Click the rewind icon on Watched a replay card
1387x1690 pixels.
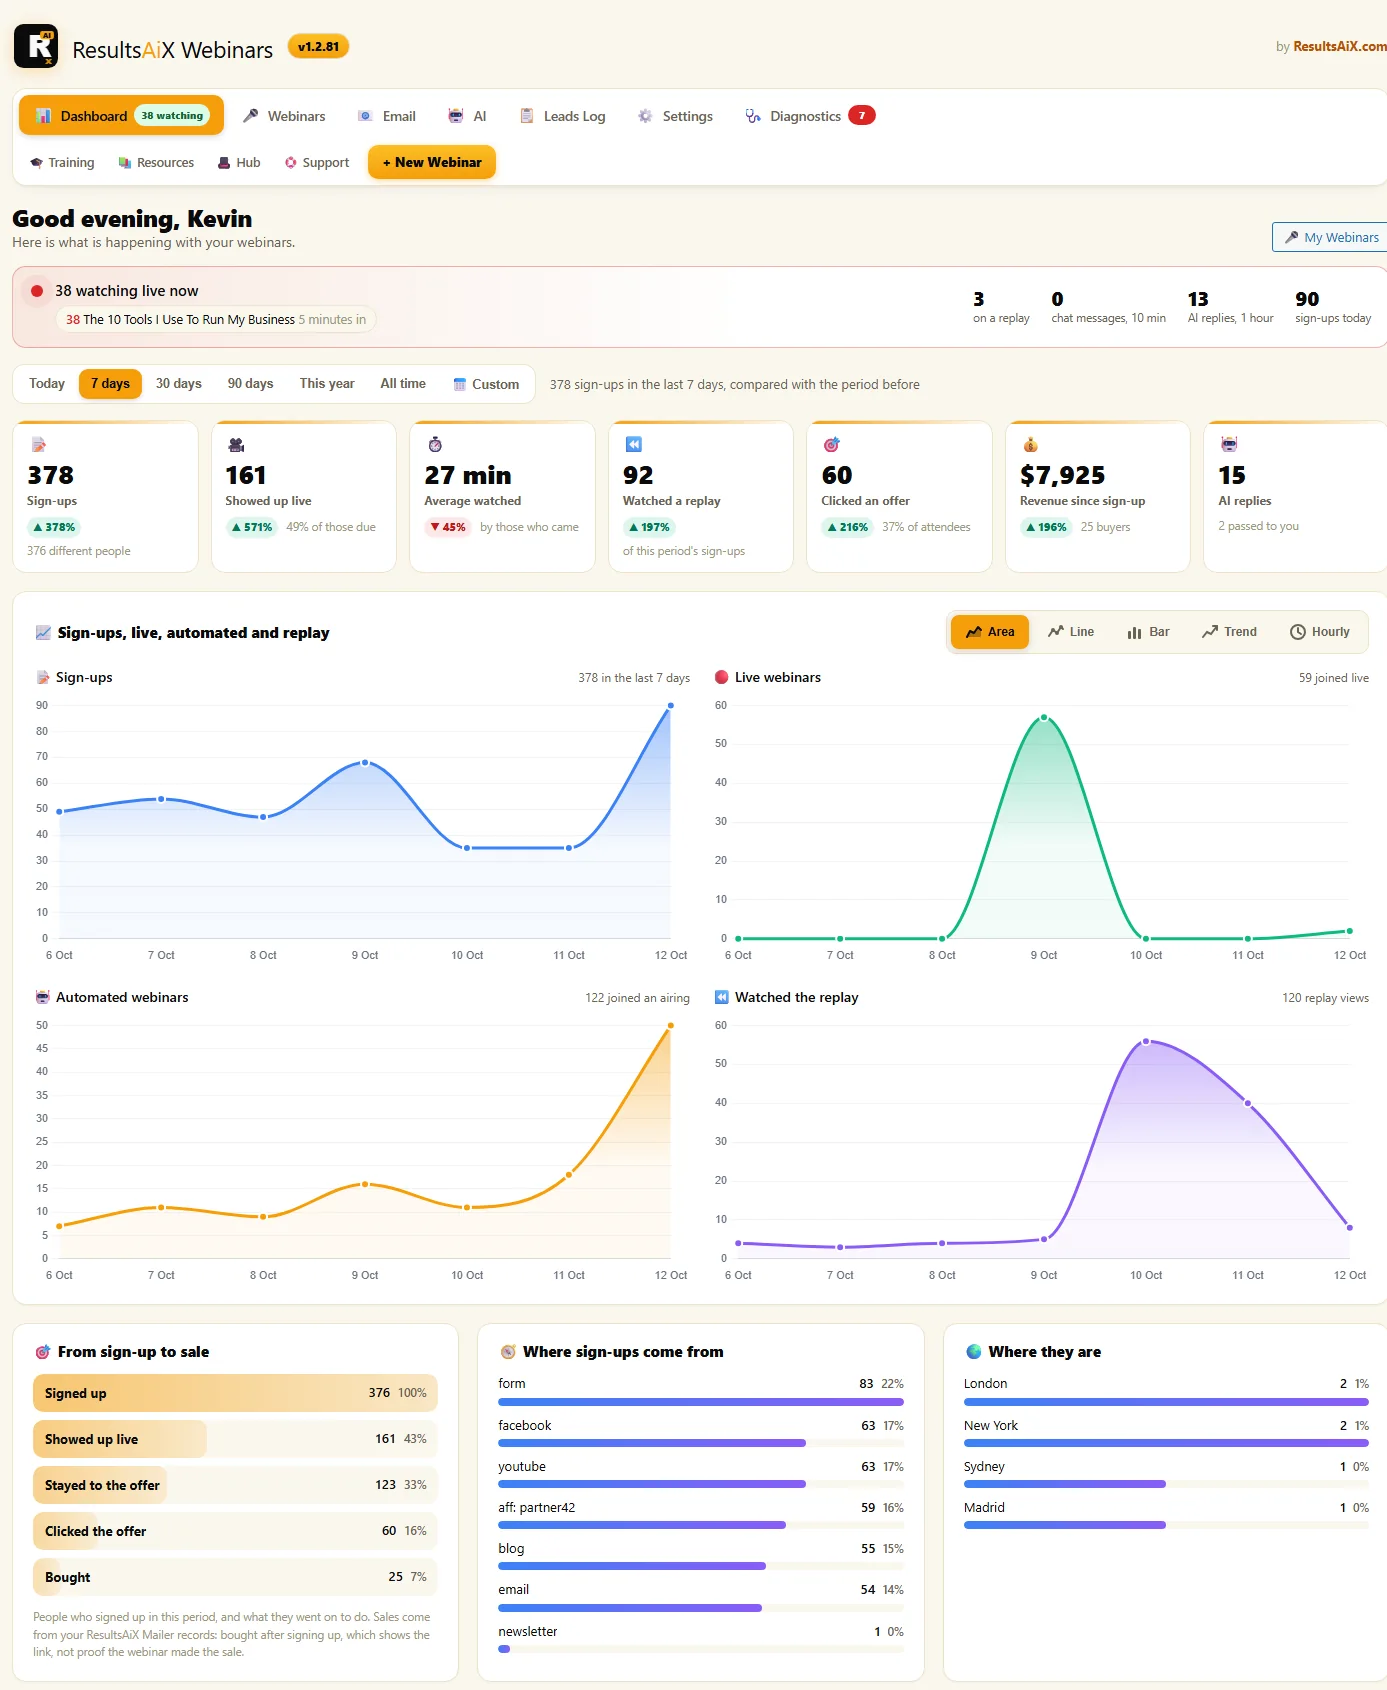[633, 445]
